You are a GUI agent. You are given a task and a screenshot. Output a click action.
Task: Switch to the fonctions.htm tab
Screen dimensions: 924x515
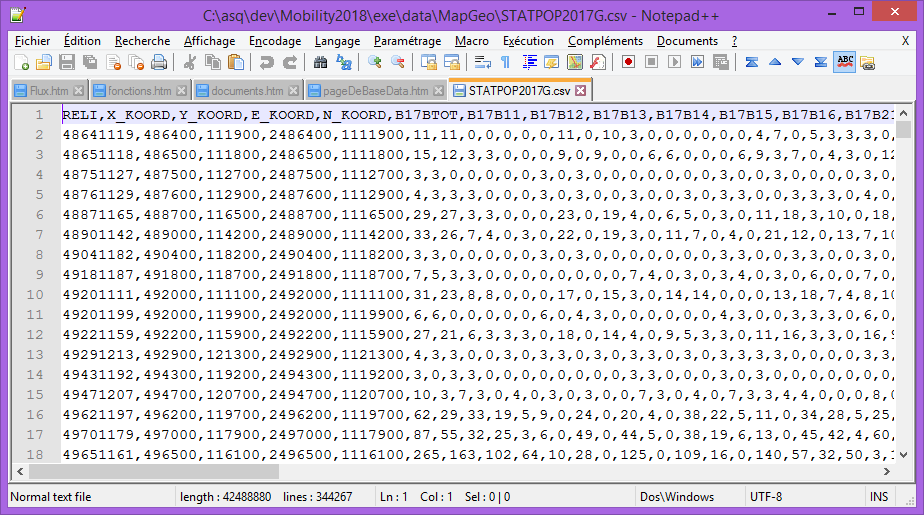(x=138, y=90)
